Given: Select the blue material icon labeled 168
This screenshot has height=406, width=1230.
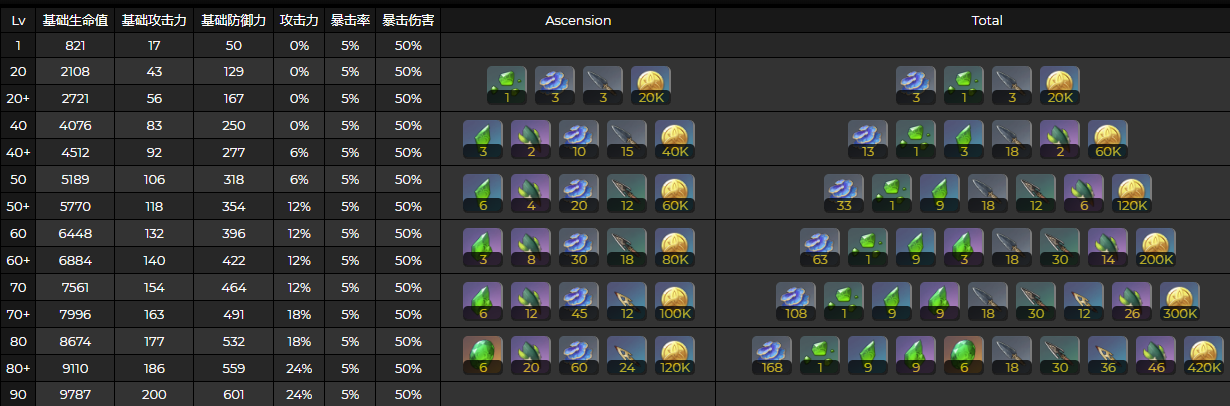Looking at the screenshot, I should (x=772, y=355).
